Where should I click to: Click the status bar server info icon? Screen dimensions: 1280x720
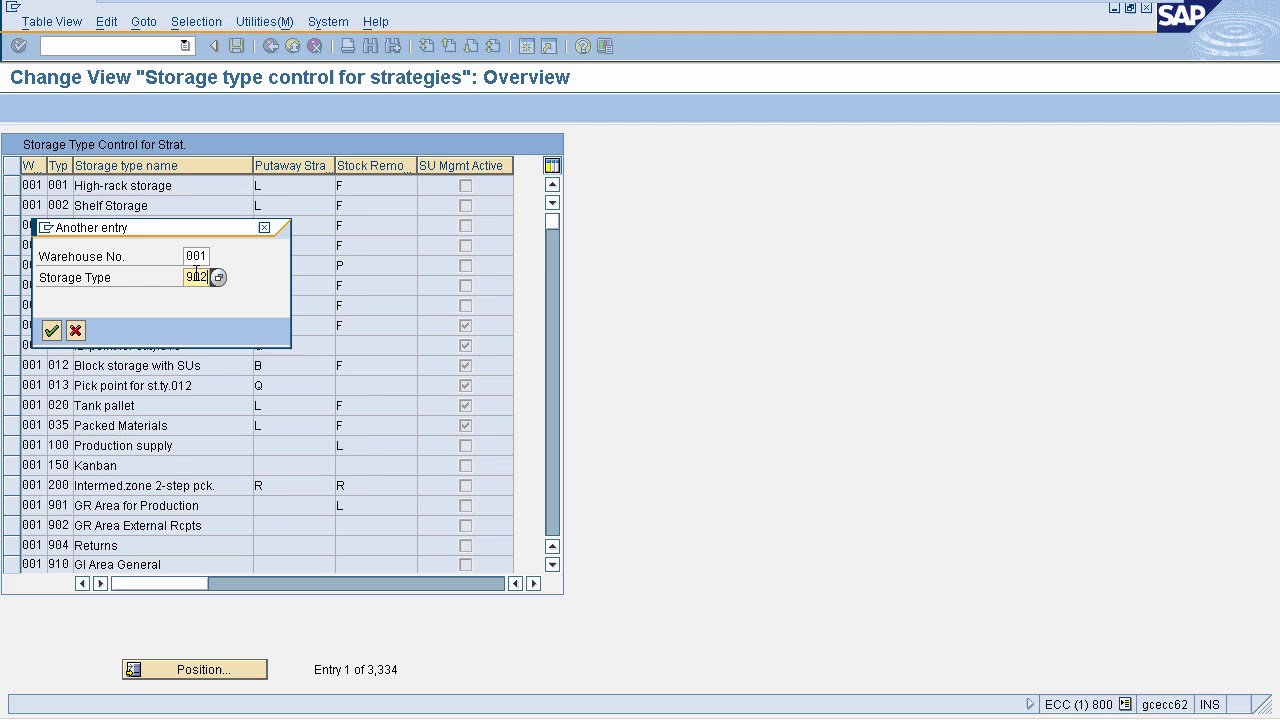tap(1125, 704)
